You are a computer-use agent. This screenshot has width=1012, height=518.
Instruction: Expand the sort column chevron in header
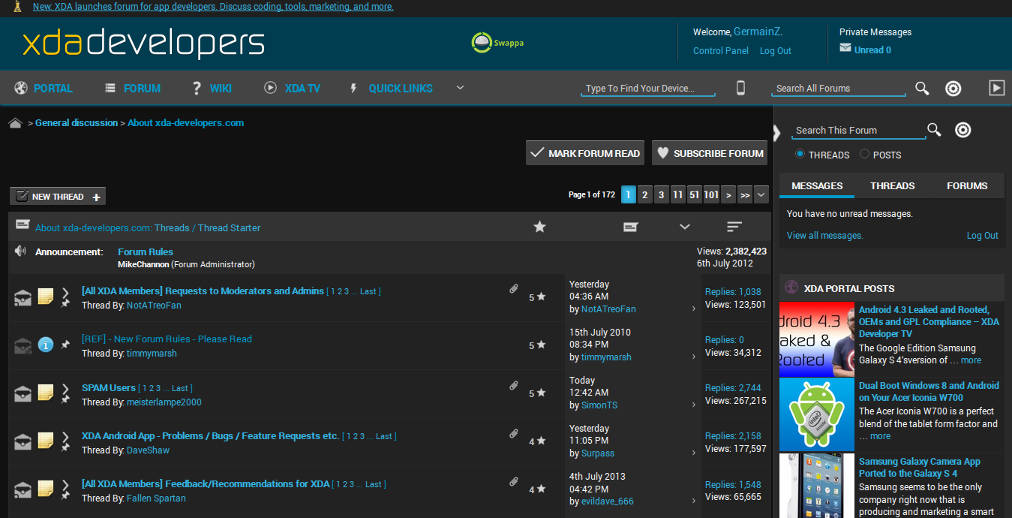tap(685, 227)
